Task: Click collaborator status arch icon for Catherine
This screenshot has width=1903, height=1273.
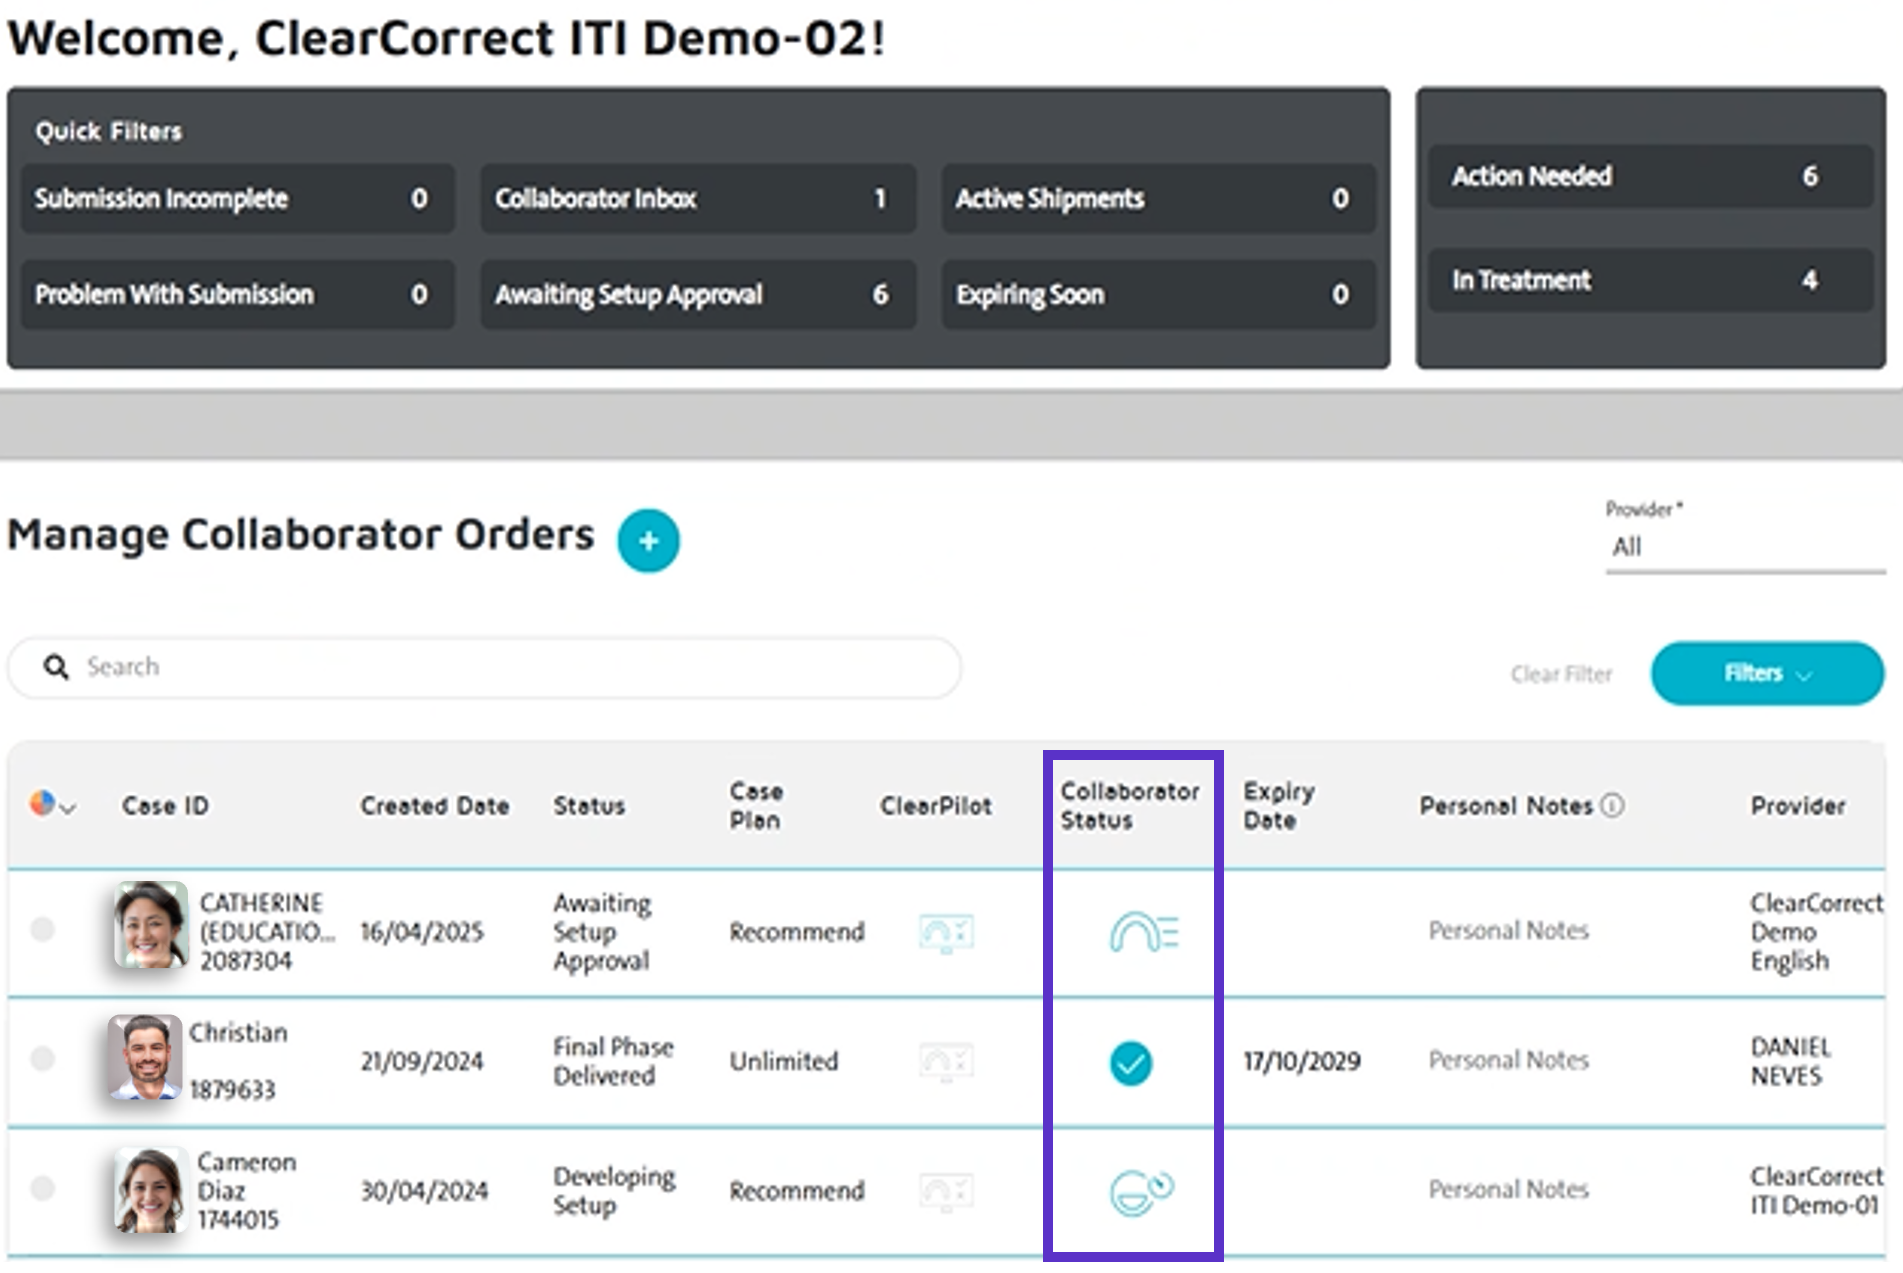Action: (1144, 933)
